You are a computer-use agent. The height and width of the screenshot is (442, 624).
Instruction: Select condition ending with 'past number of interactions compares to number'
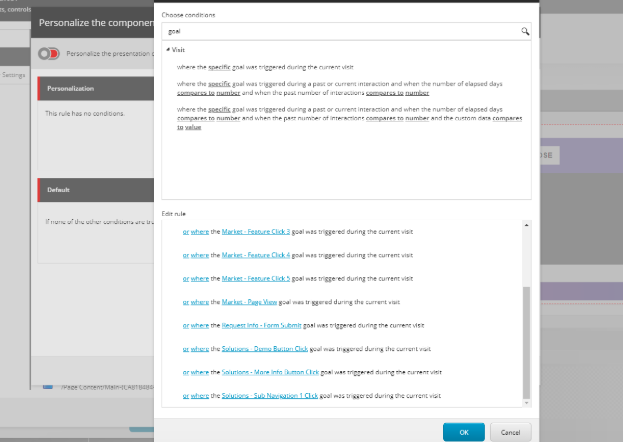point(339,88)
